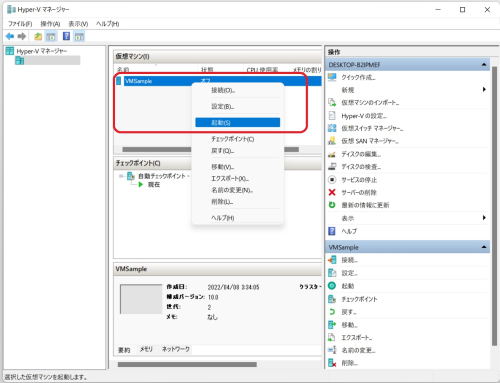This screenshot has width=500, height=383.
Task: Expand the 新規 submenu arrow
Action: click(x=484, y=89)
